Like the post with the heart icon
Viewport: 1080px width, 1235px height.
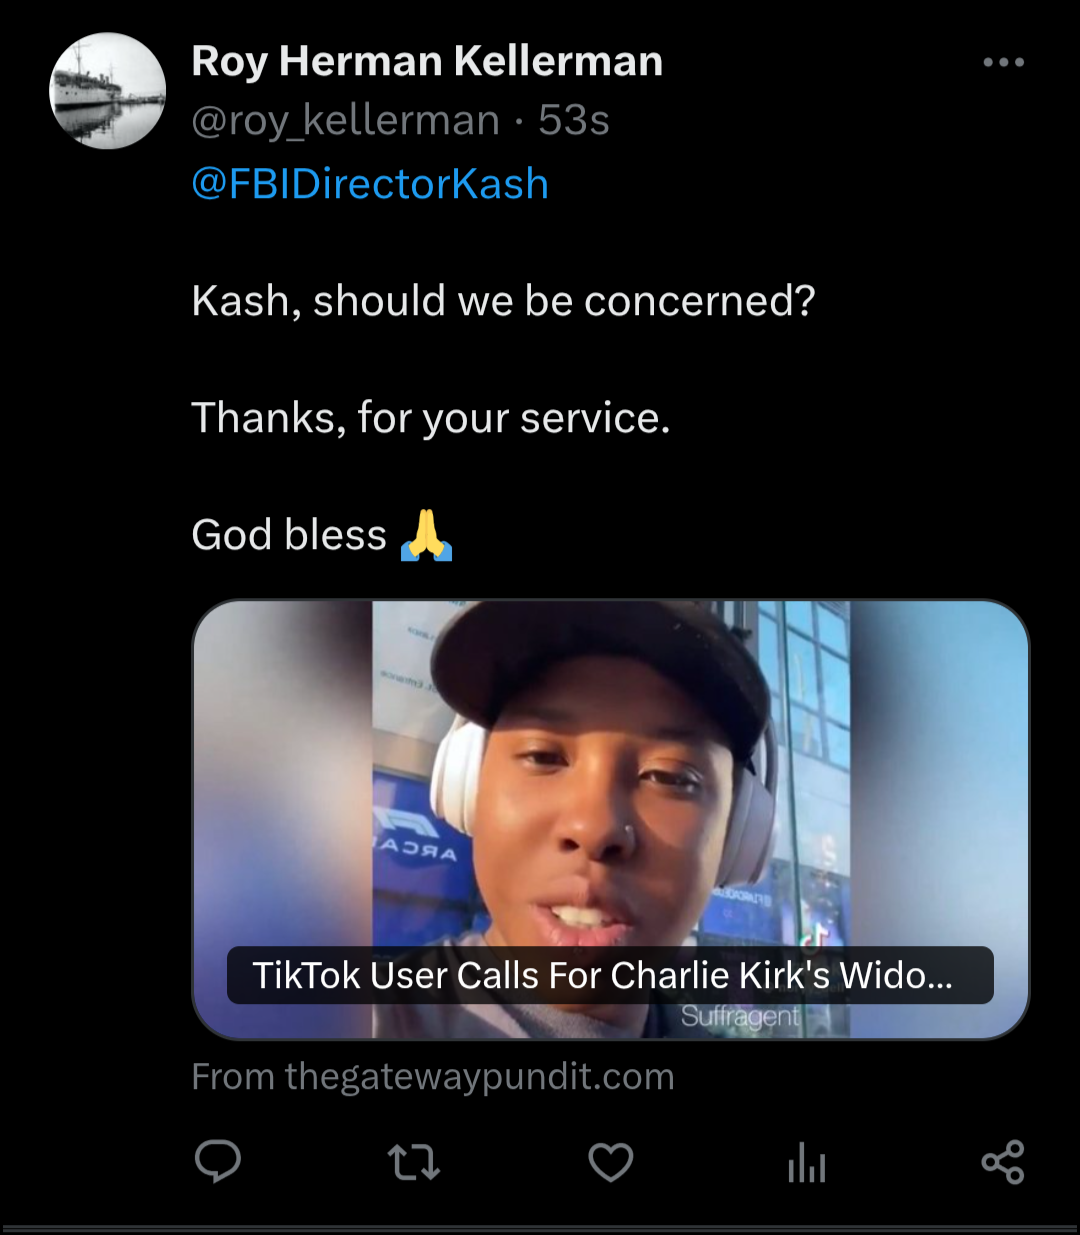point(610,1162)
